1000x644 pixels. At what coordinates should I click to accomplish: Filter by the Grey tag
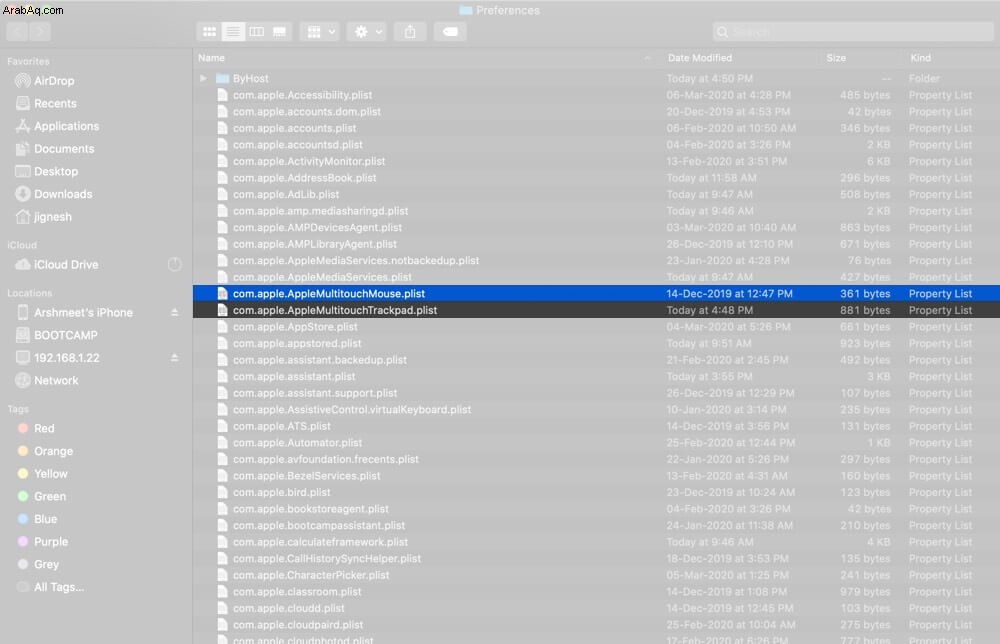point(38,564)
